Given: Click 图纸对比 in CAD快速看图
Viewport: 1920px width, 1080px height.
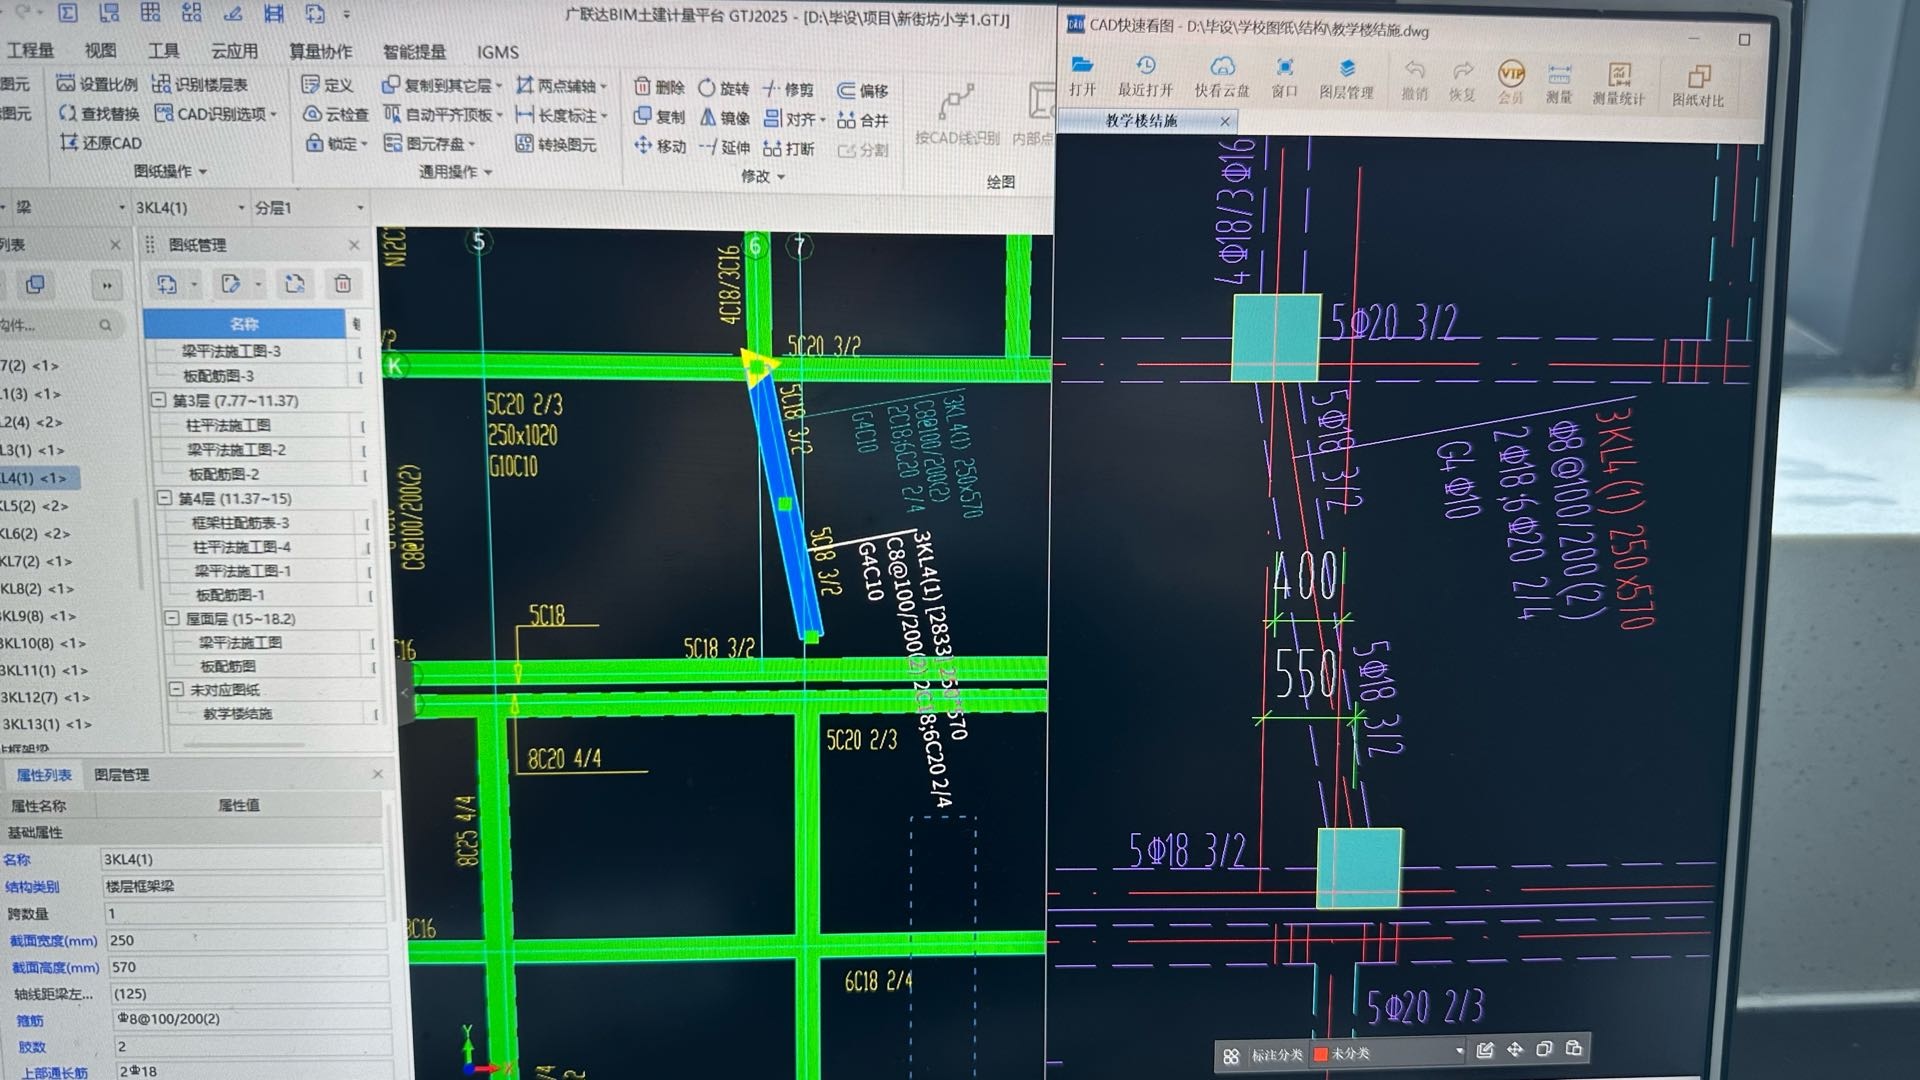Looking at the screenshot, I should [x=1698, y=86].
